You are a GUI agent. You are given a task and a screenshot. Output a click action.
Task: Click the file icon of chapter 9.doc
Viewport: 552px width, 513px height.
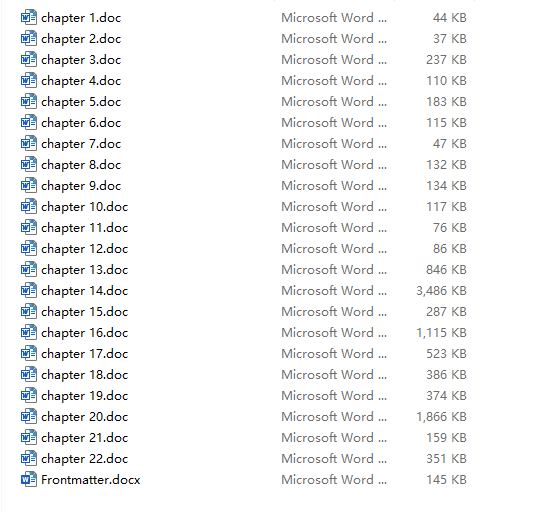(x=29, y=186)
